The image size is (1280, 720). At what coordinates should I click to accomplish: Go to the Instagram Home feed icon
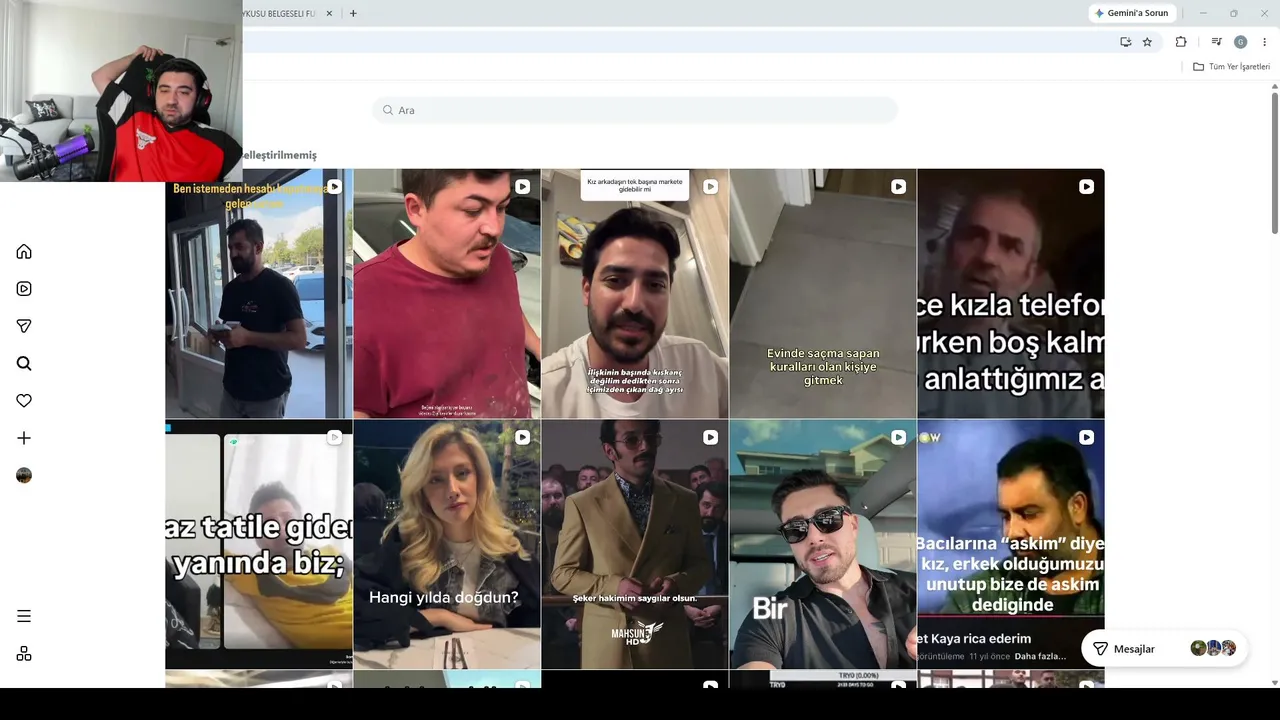24,251
